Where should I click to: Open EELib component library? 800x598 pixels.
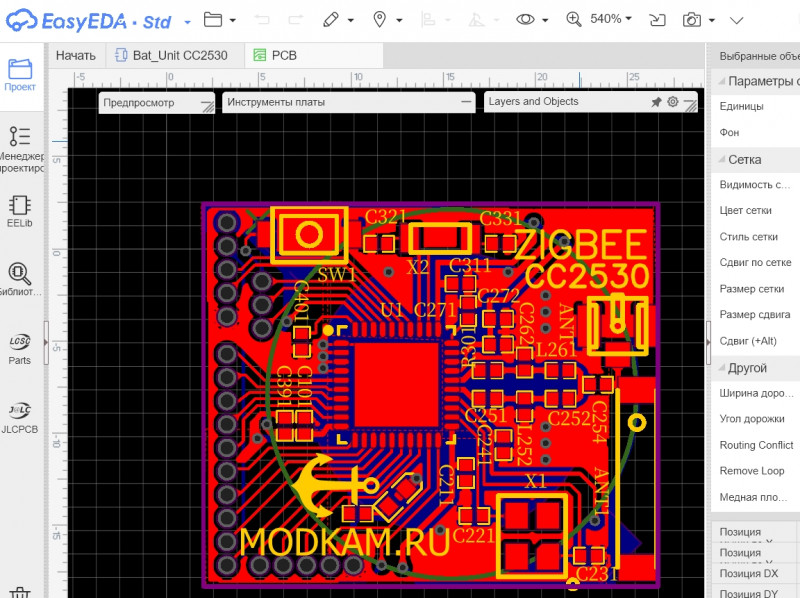click(20, 211)
